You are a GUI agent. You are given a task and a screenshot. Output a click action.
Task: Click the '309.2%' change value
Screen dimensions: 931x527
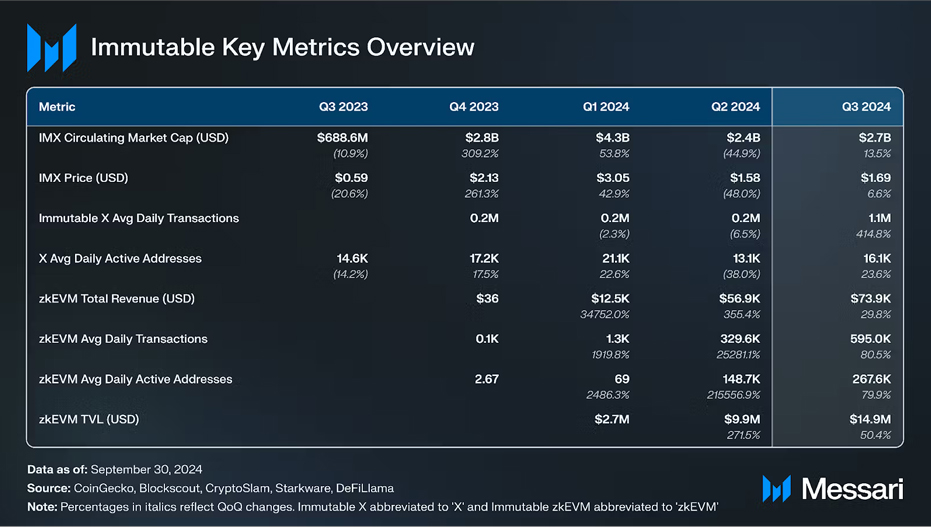[x=480, y=154]
